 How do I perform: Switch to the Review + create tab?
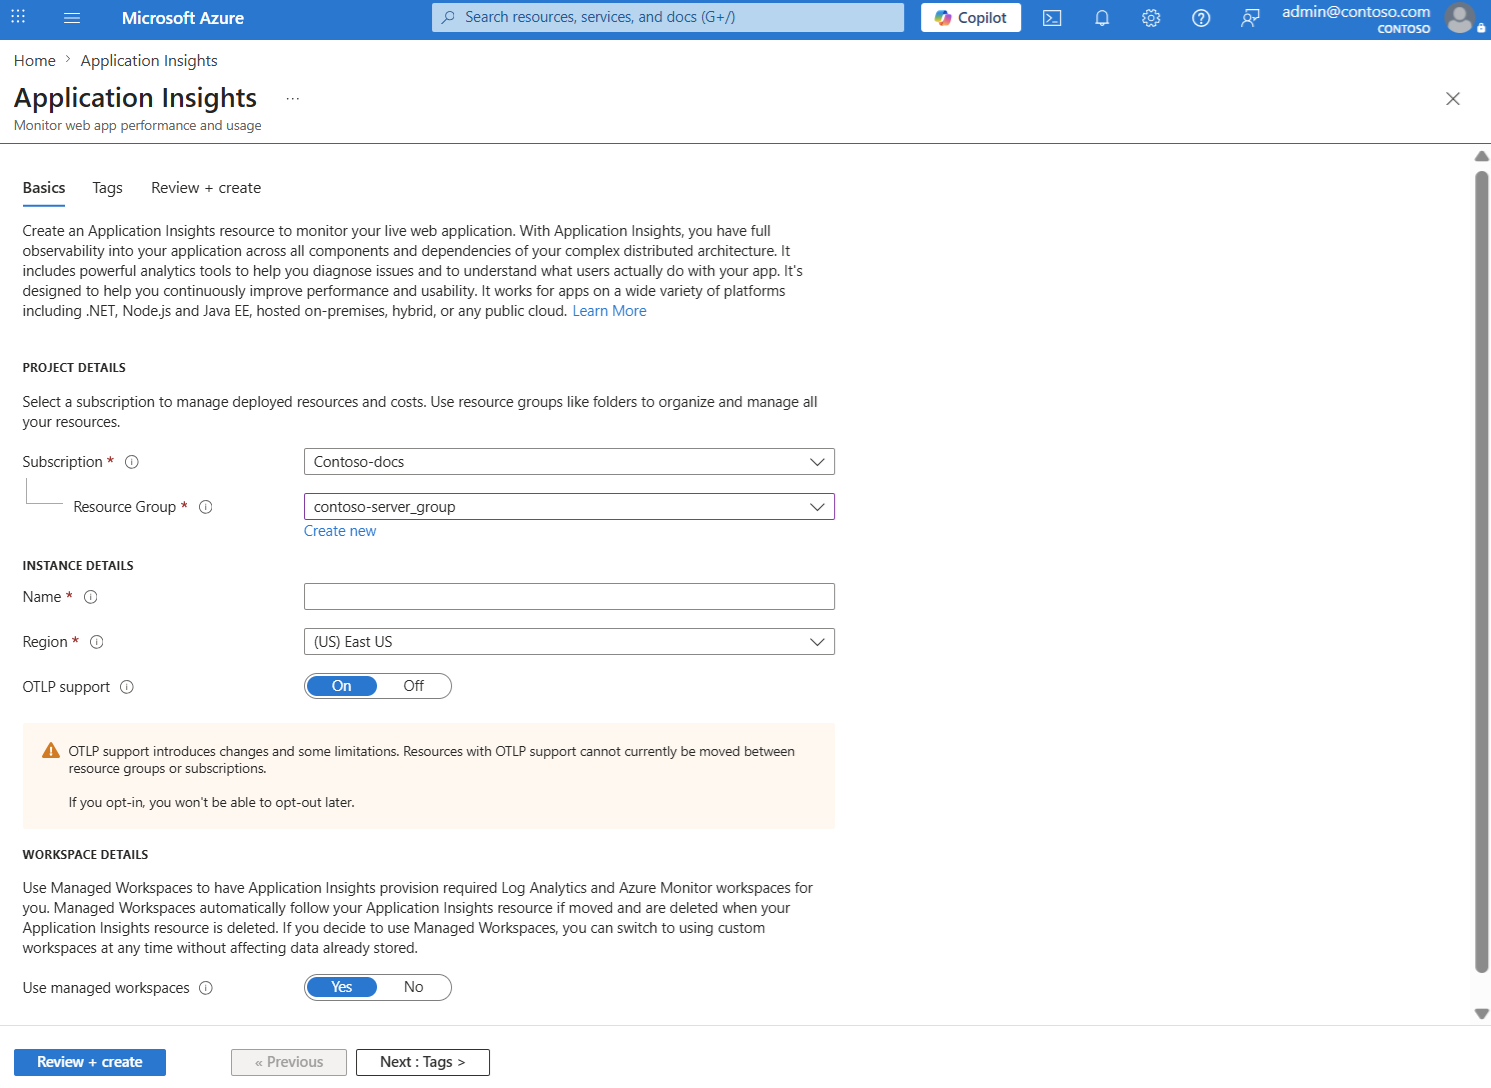[x=206, y=188]
